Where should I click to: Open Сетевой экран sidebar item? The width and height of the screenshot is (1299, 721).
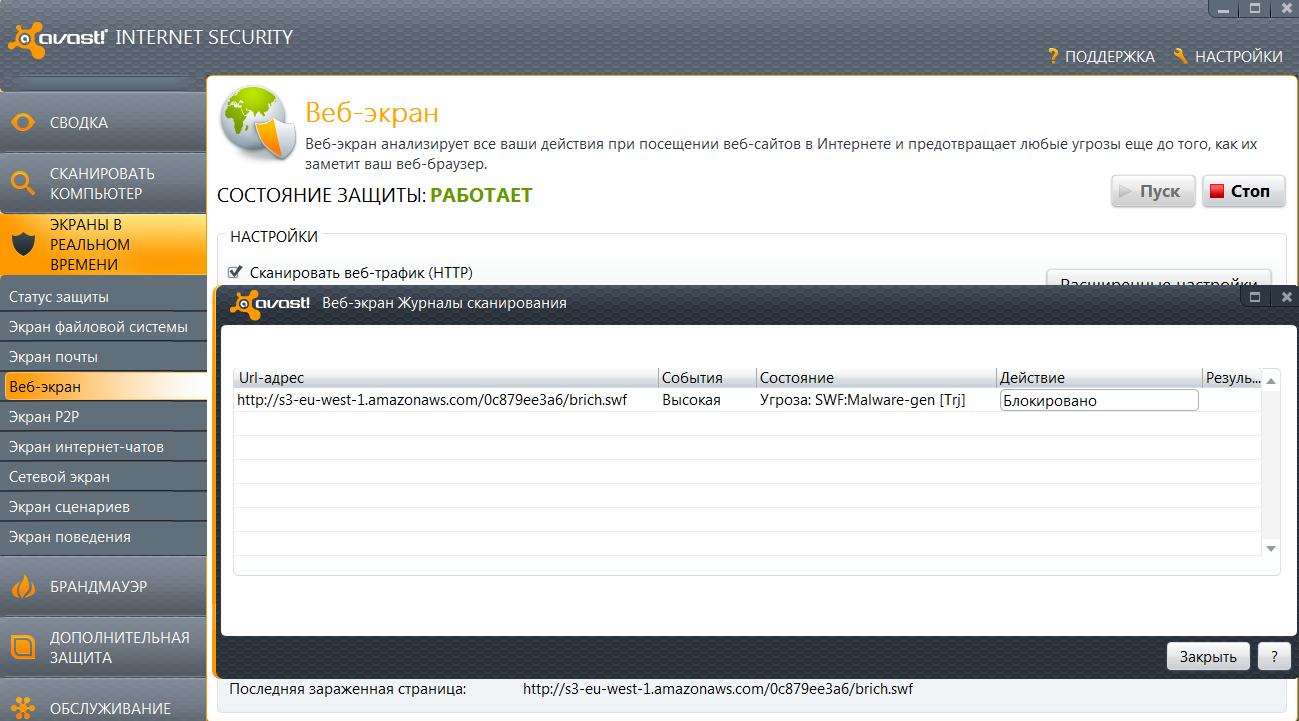click(x=59, y=477)
